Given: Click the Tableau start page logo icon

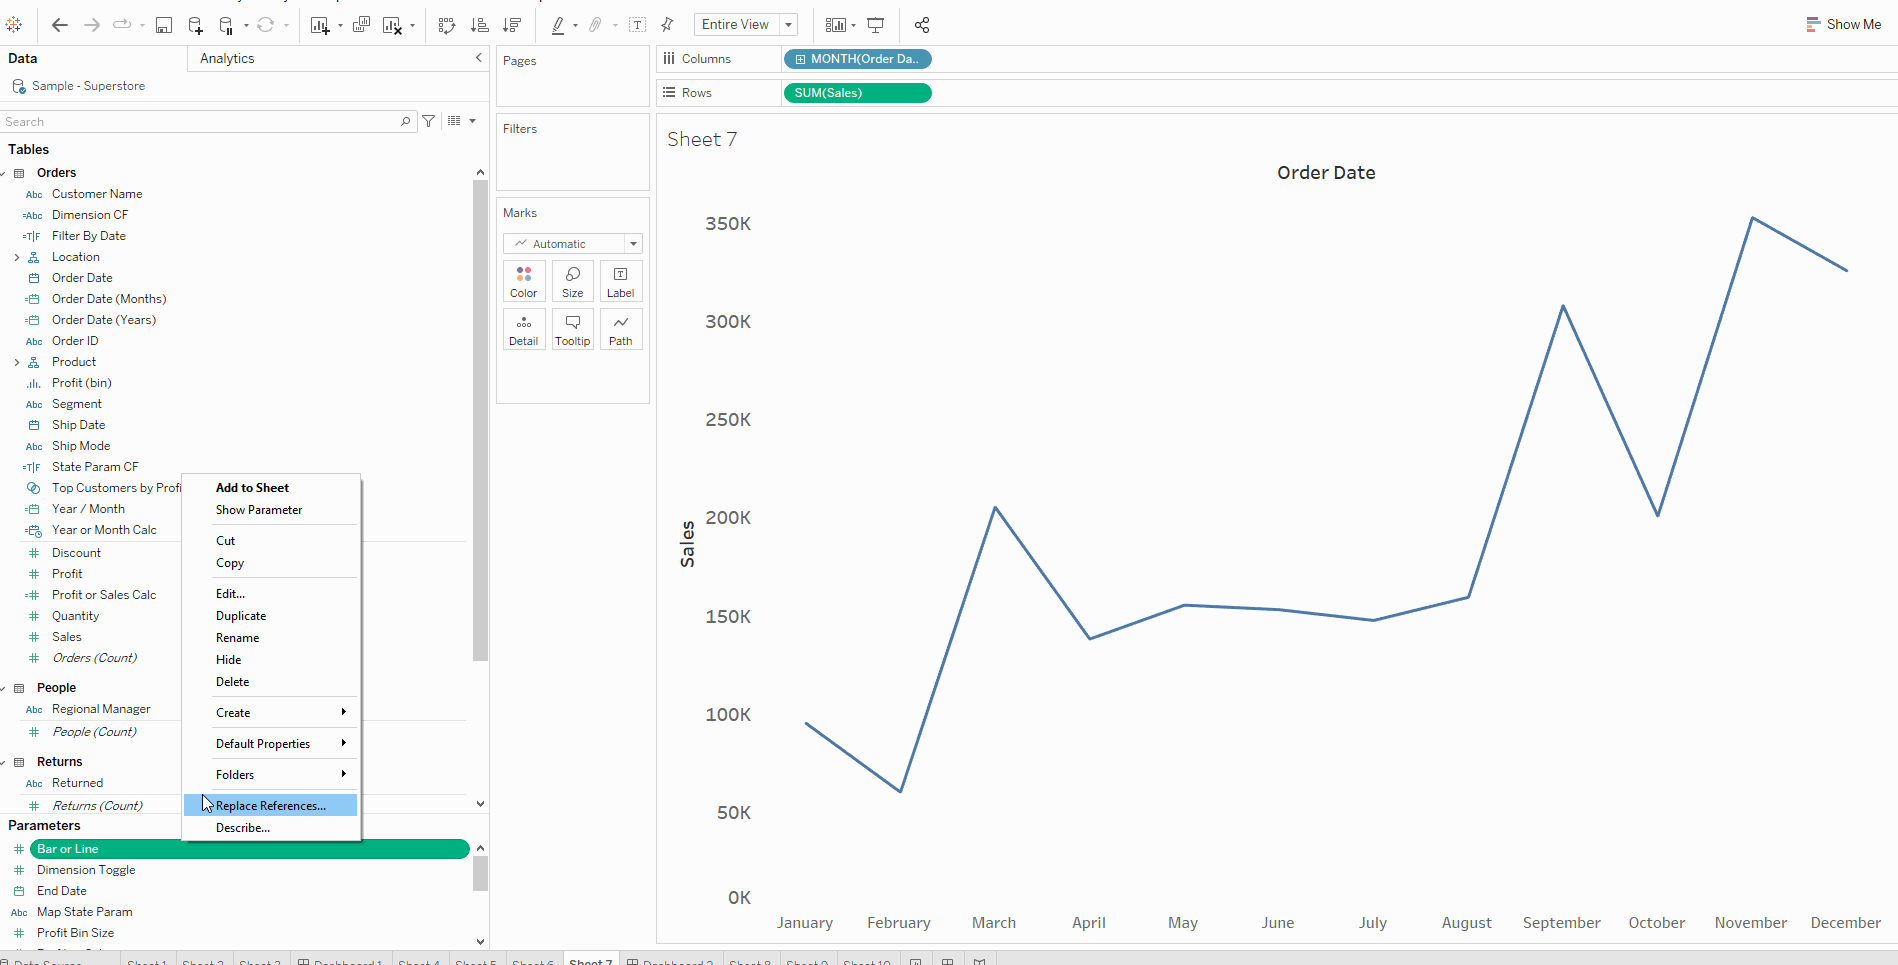Looking at the screenshot, I should point(14,25).
